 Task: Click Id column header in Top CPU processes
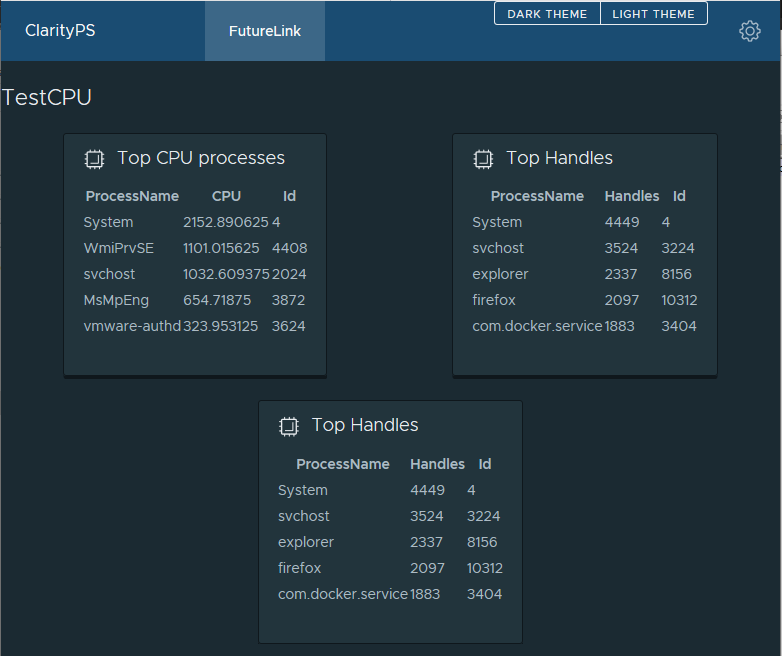tap(289, 196)
